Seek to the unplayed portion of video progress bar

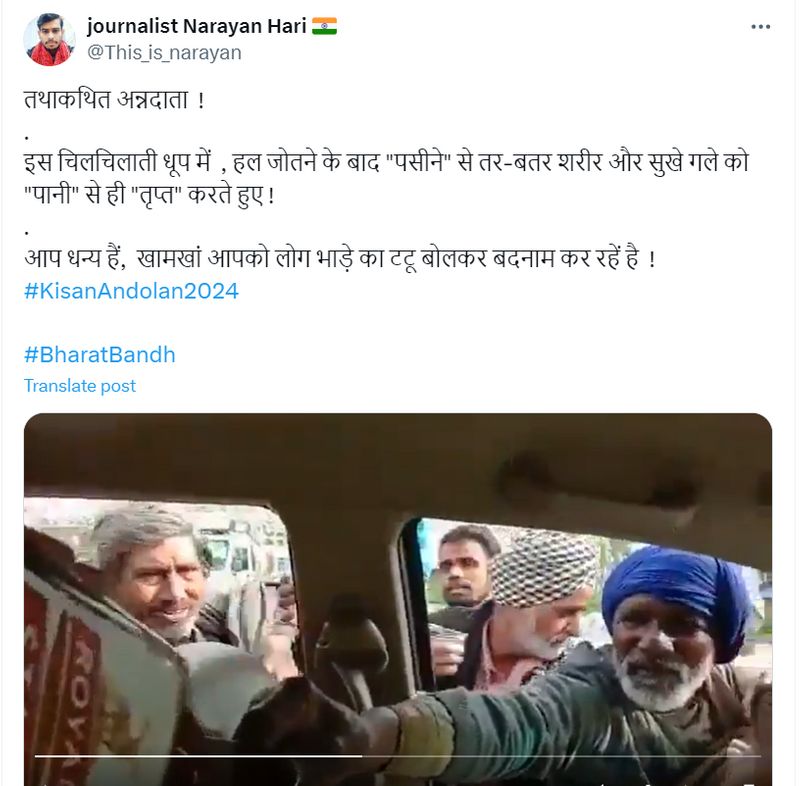click(x=561, y=756)
